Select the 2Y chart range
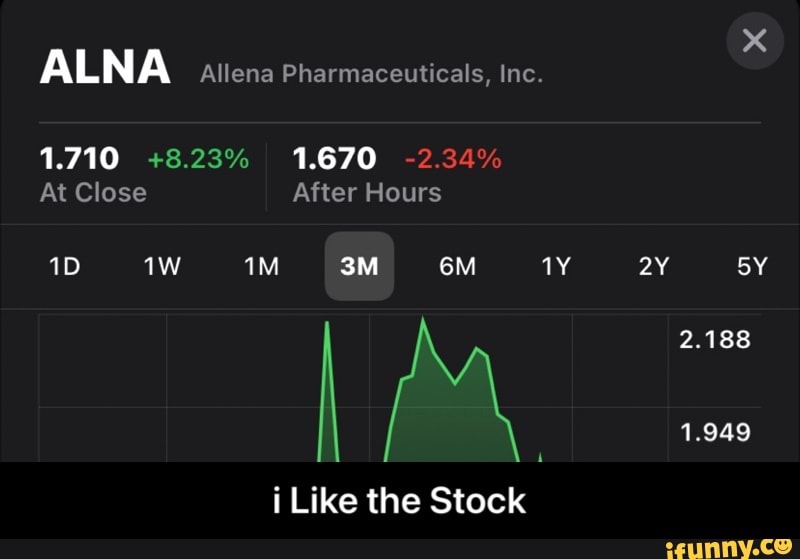This screenshot has width=800, height=559. pyautogui.click(x=653, y=267)
